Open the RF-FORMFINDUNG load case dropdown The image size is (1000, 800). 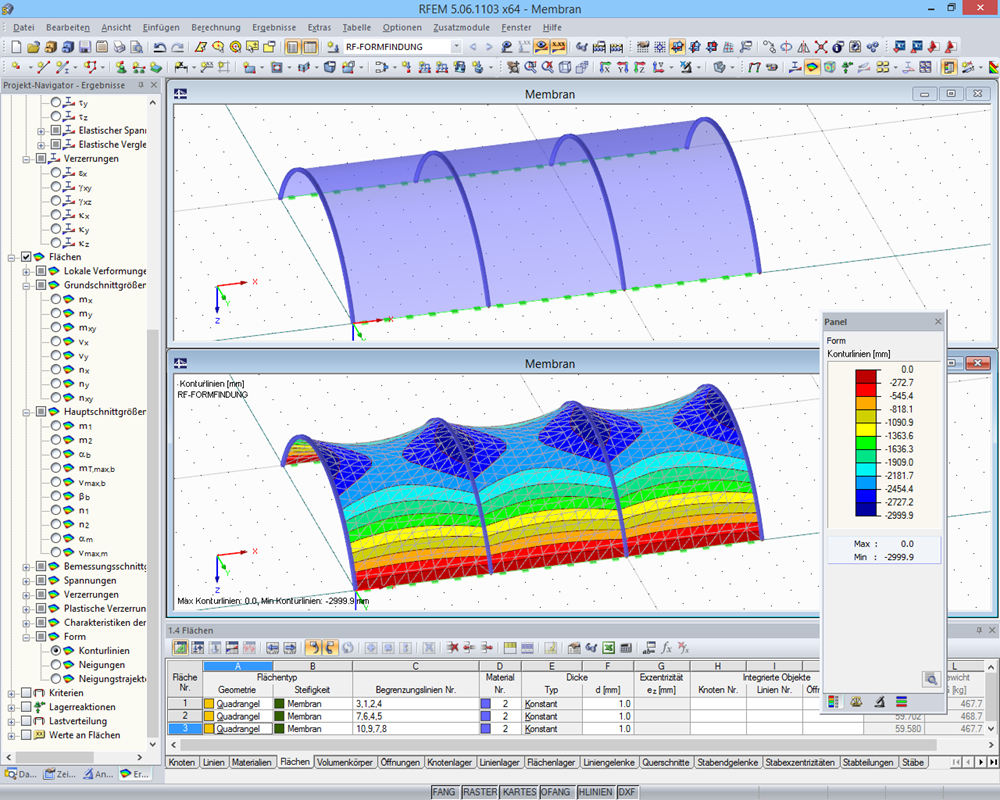[x=457, y=48]
